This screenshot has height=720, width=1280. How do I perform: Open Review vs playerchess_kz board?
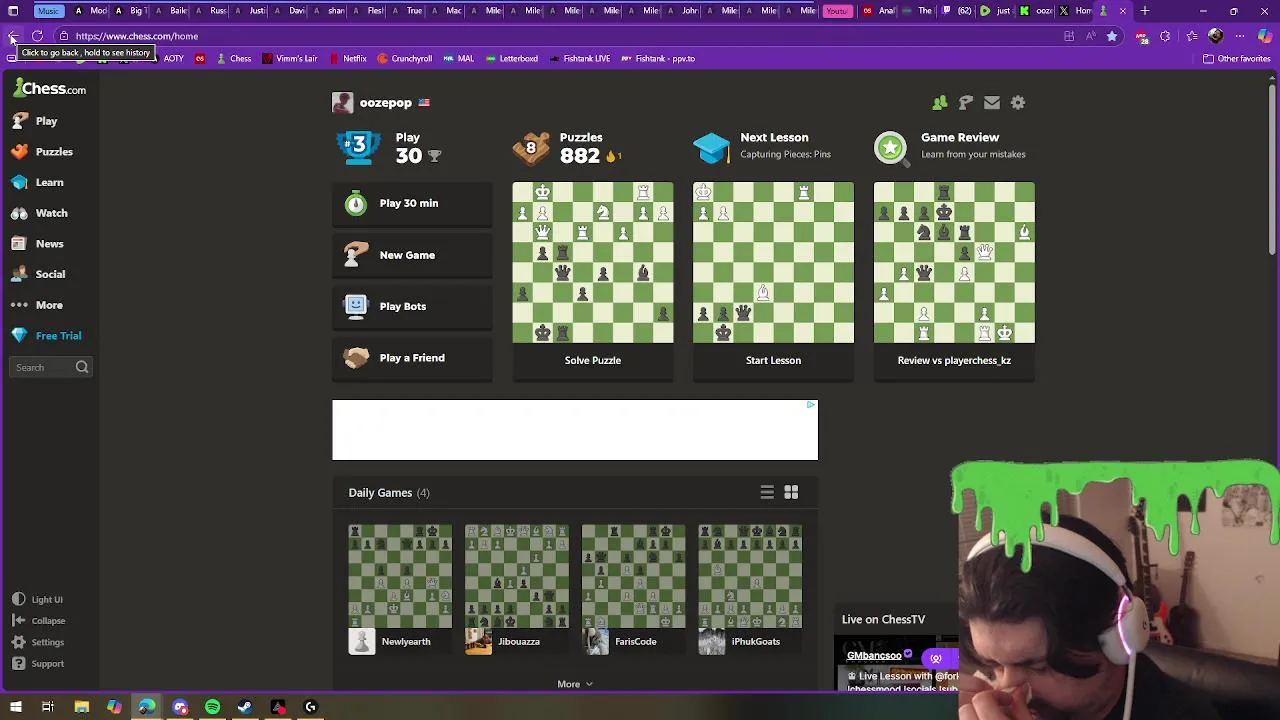(x=954, y=263)
